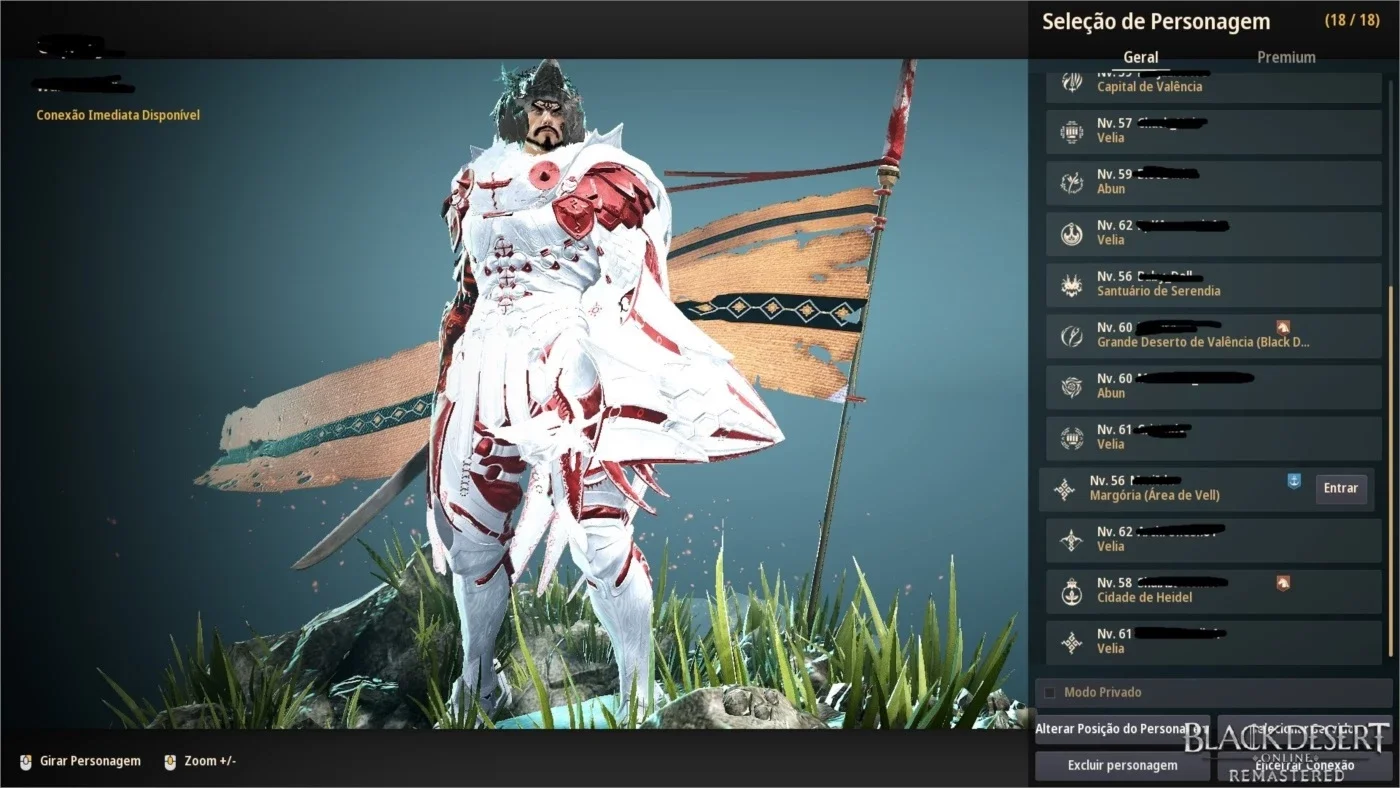Select the Nv. 60 character in Abun

coord(1214,387)
